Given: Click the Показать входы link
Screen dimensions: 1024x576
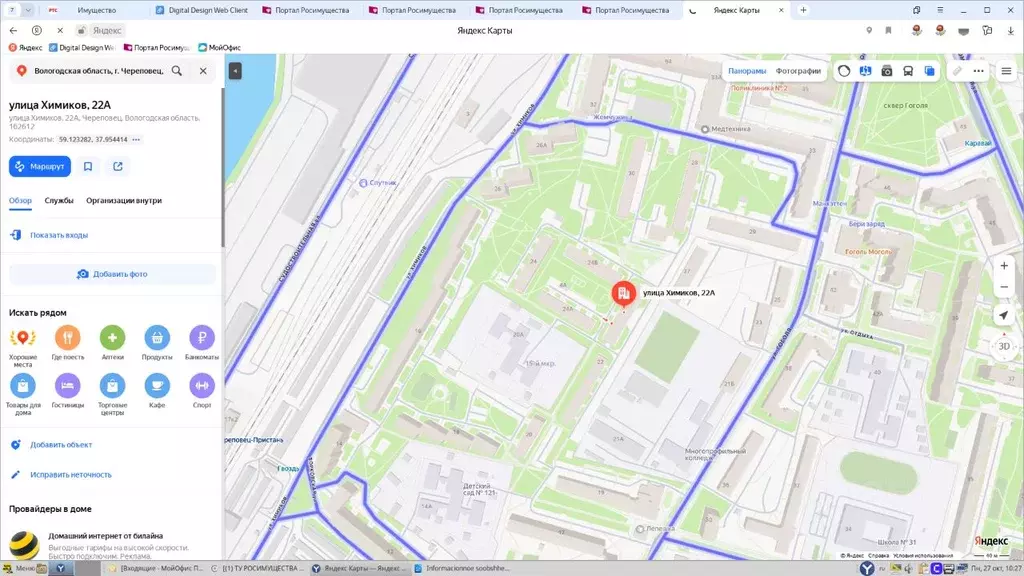Looking at the screenshot, I should [x=59, y=235].
